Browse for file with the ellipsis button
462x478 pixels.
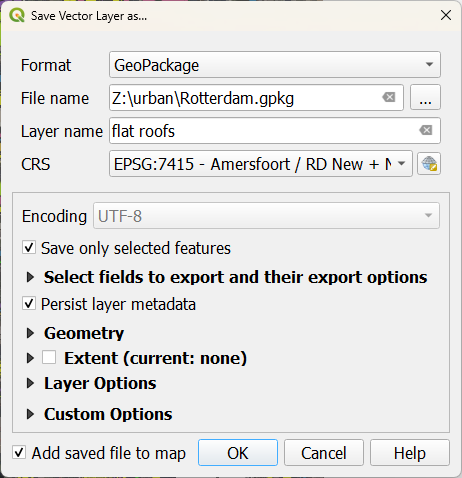click(425, 97)
